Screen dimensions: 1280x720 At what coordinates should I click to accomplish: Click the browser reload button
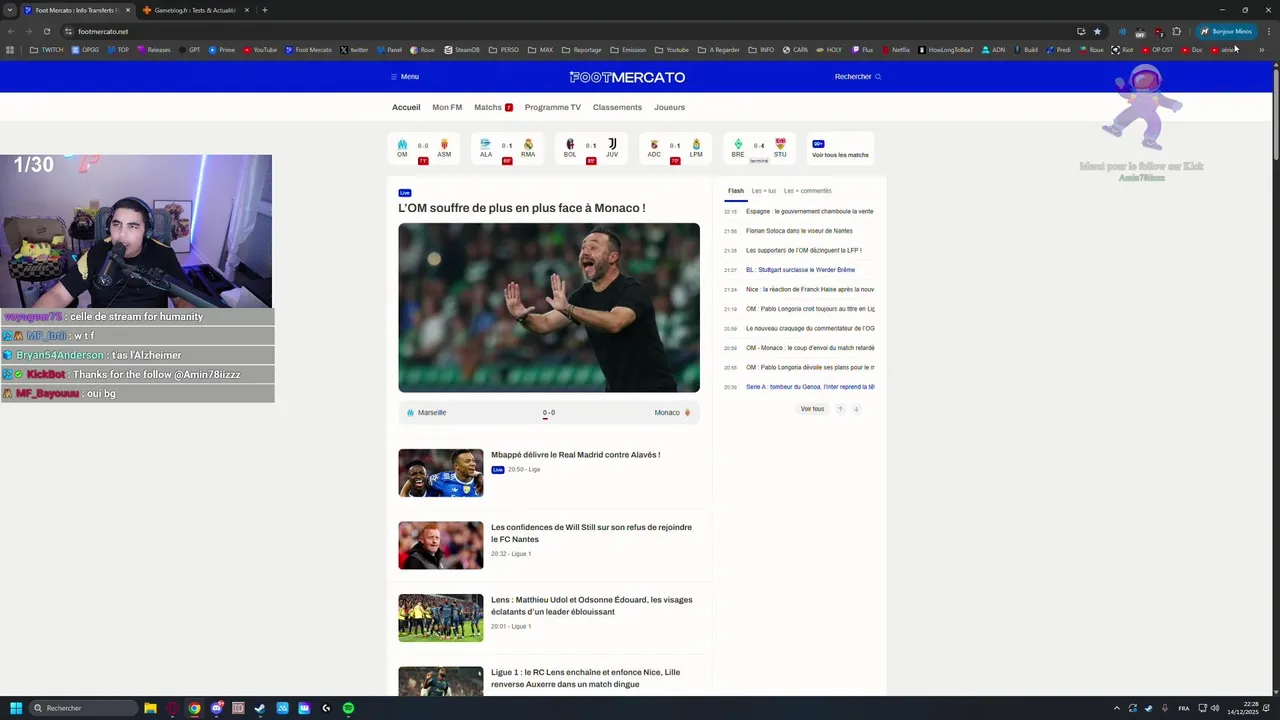pos(46,31)
